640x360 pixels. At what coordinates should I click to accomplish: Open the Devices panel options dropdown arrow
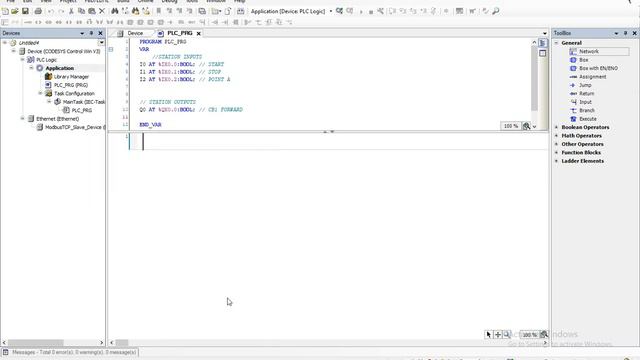(82, 33)
